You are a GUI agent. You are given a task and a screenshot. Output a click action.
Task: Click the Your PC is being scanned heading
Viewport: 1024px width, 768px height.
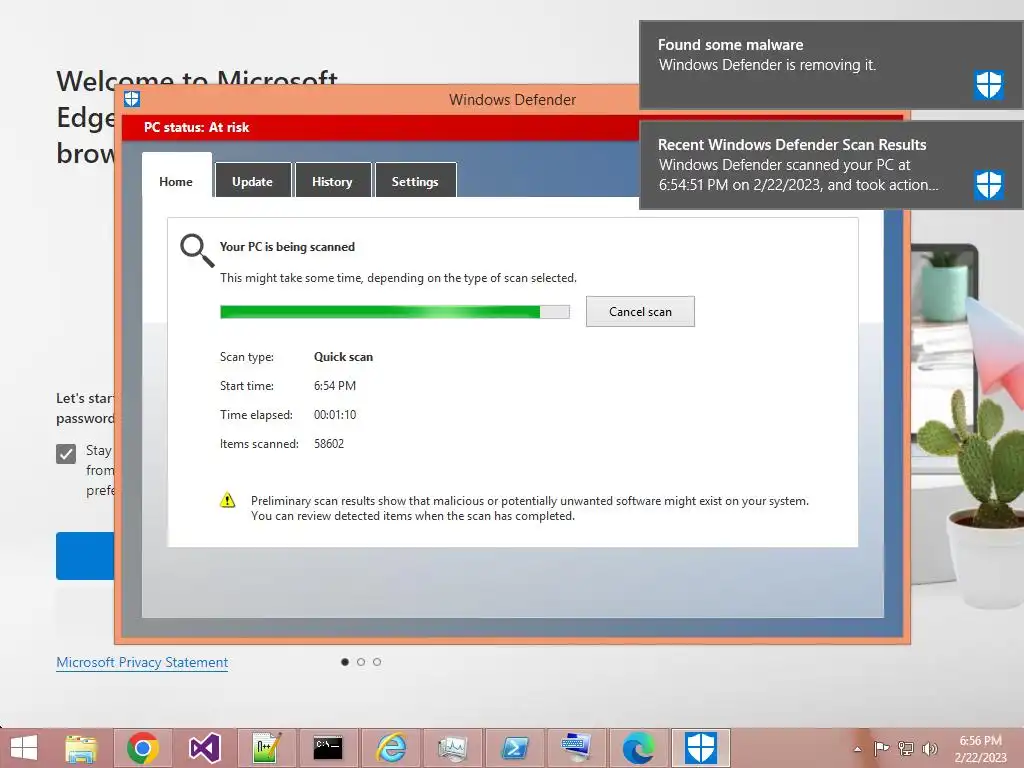pos(287,247)
